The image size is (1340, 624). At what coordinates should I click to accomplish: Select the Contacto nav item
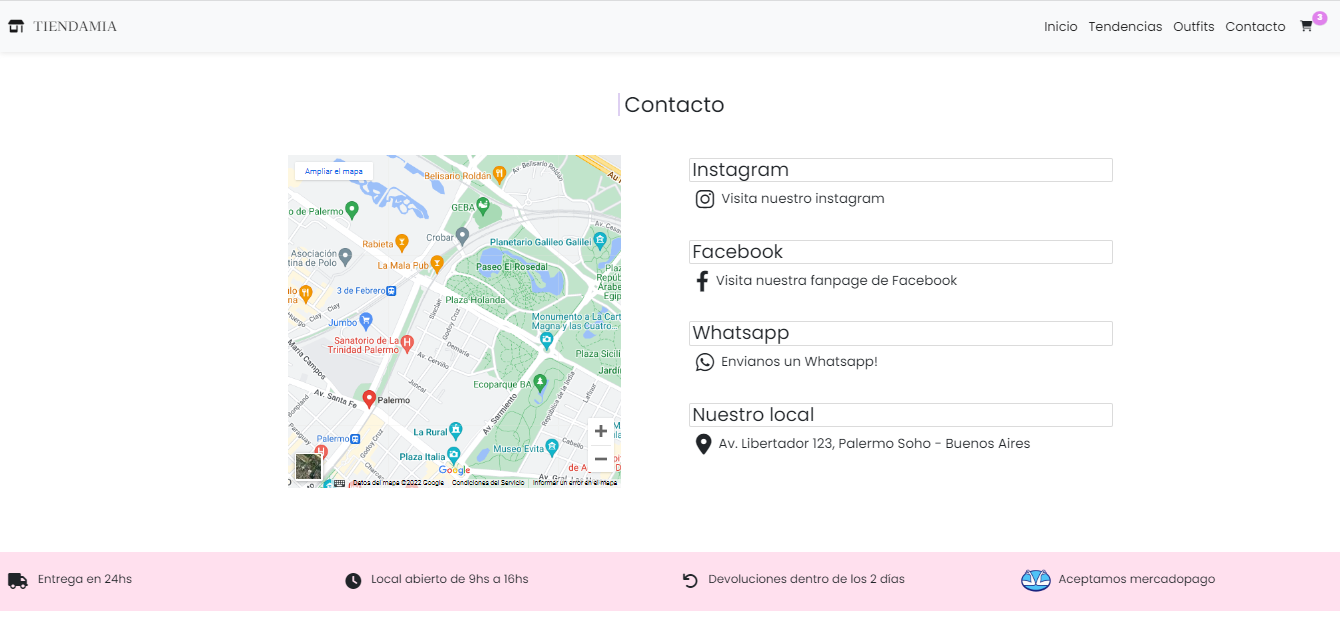point(1255,27)
